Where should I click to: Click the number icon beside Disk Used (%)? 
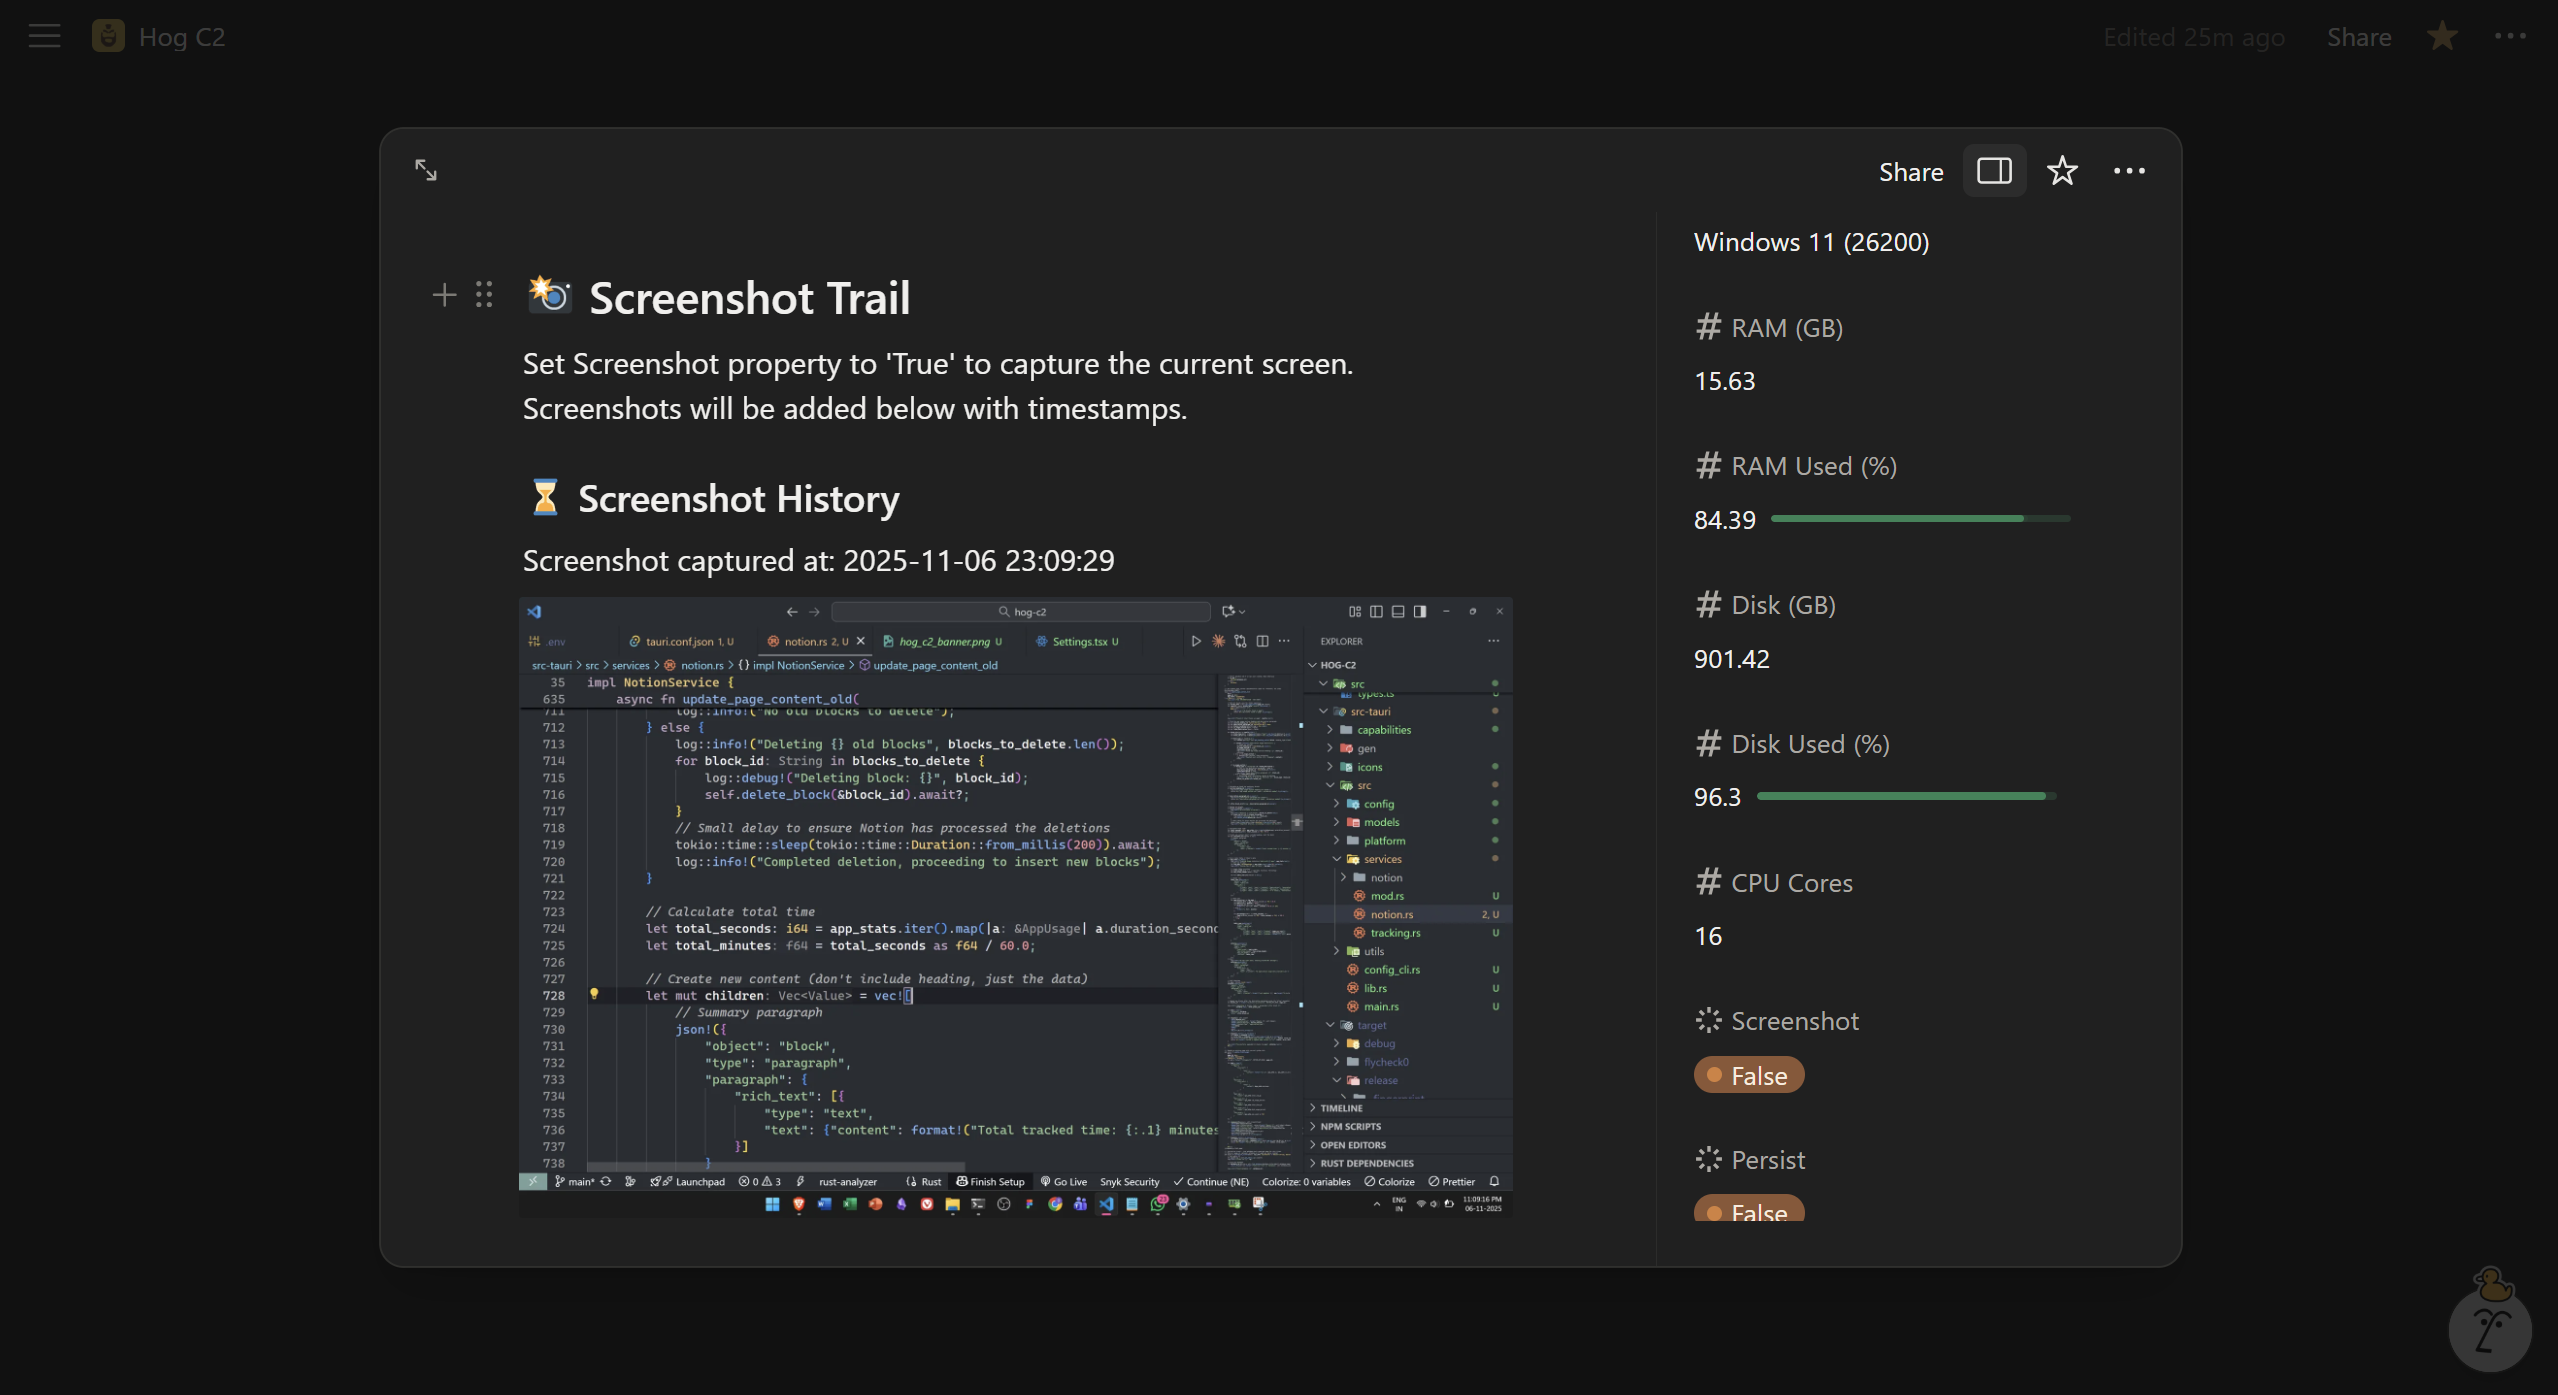click(1709, 743)
